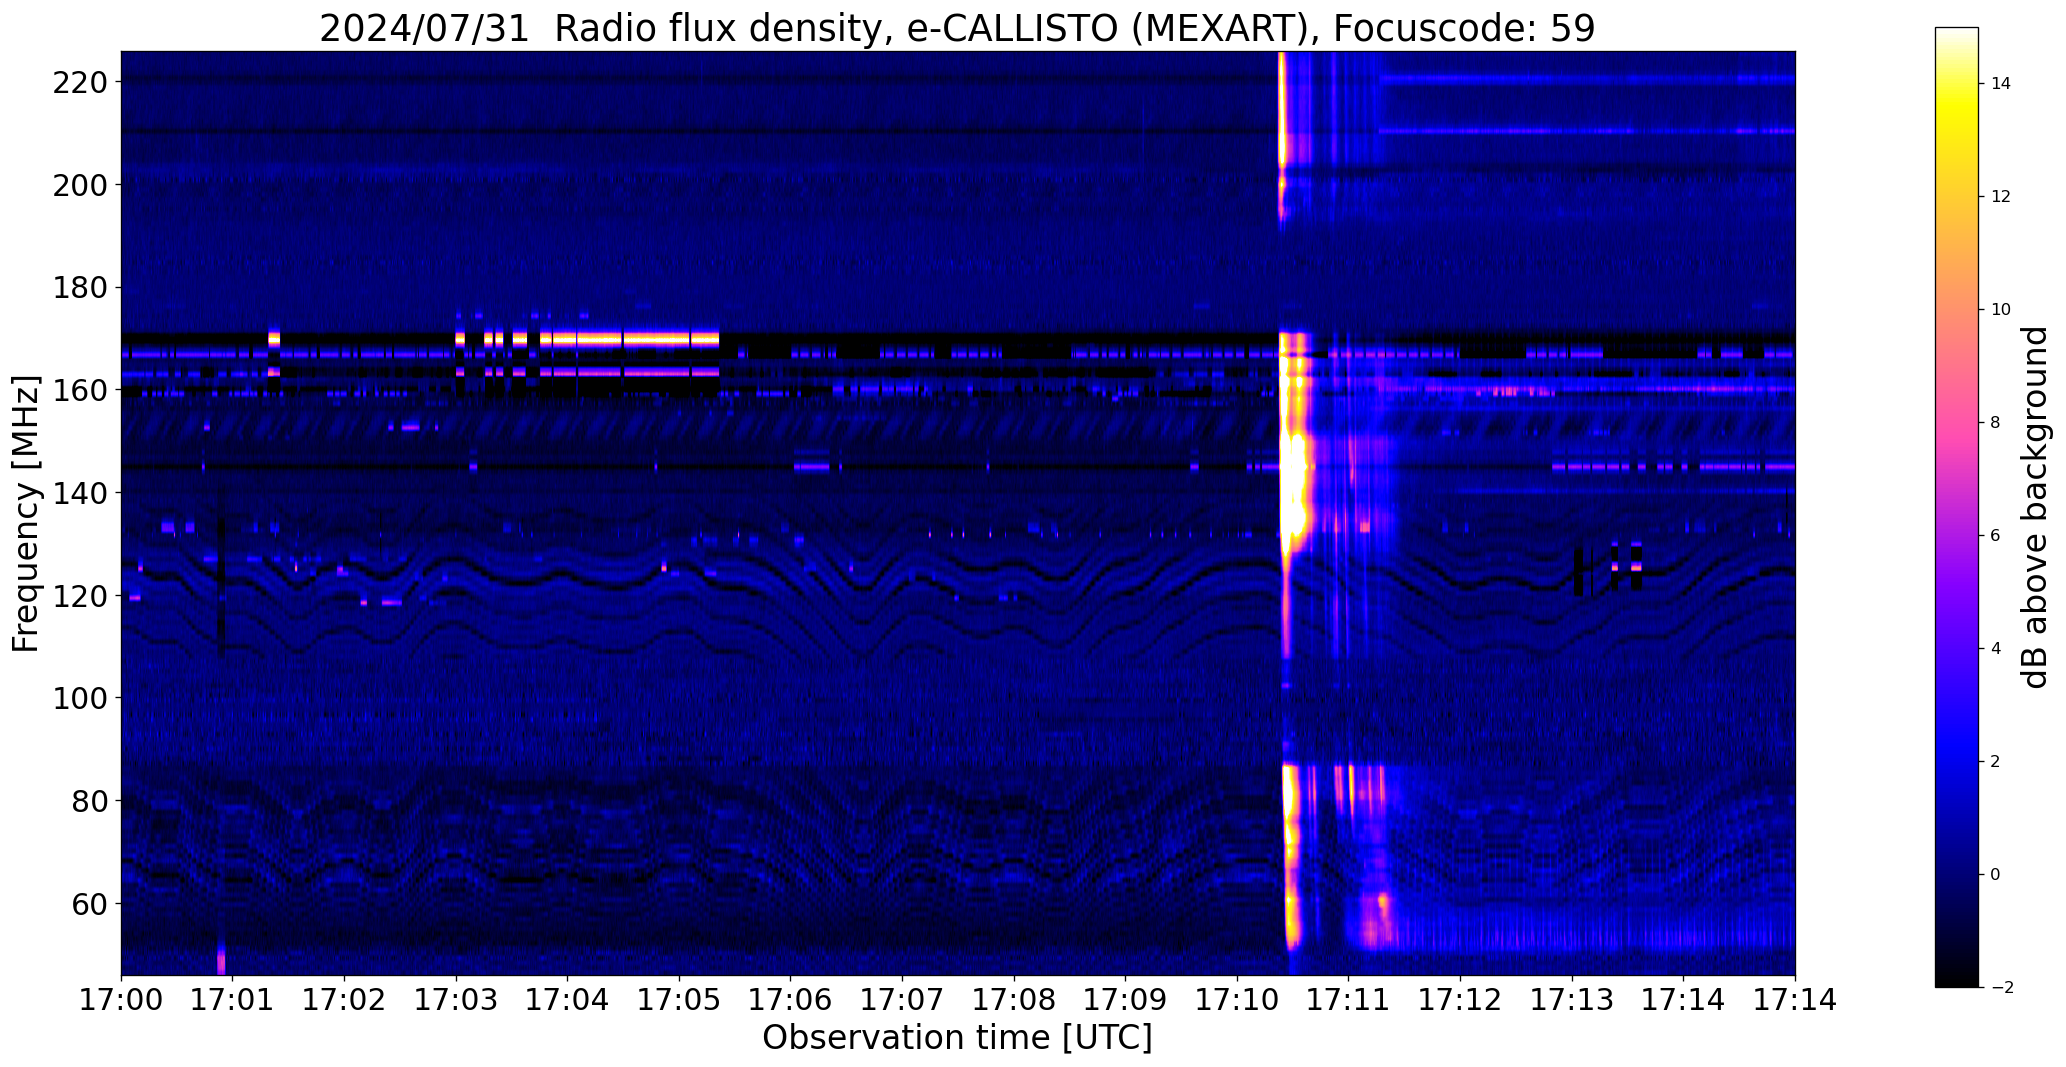Click the 17:04 time tick label
Viewport: 2066px width, 1067px height.
[568, 1000]
